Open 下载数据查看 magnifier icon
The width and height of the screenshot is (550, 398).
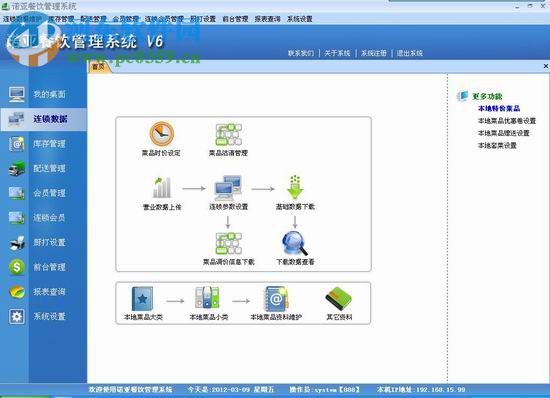[x=295, y=243]
